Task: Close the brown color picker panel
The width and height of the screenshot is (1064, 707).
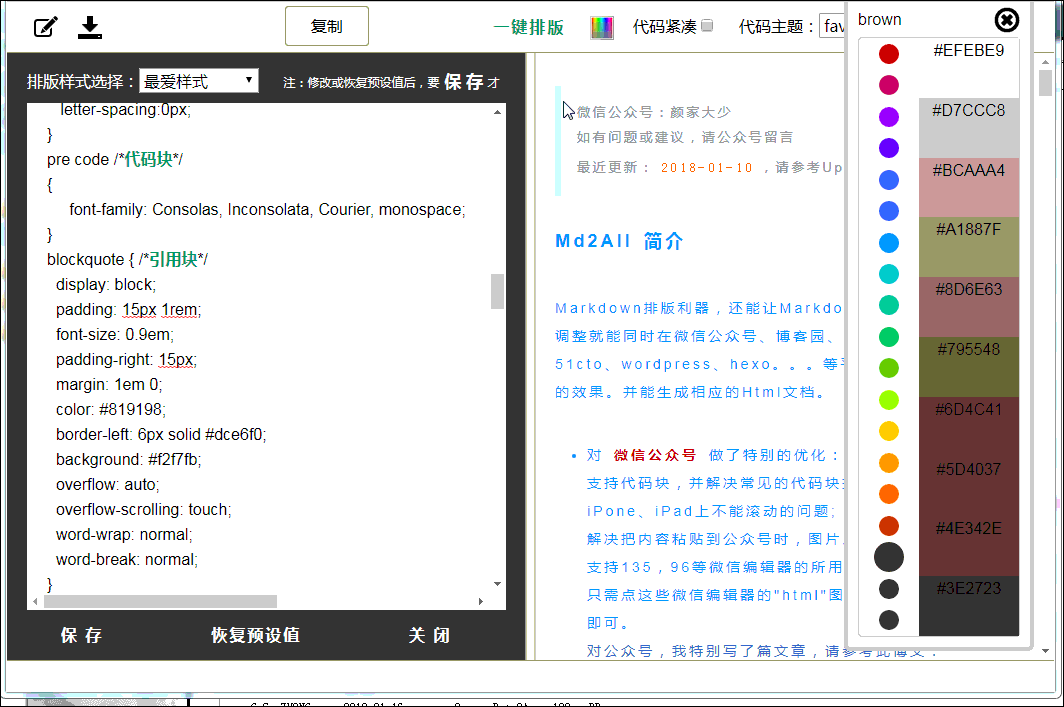Action: pyautogui.click(x=1007, y=20)
